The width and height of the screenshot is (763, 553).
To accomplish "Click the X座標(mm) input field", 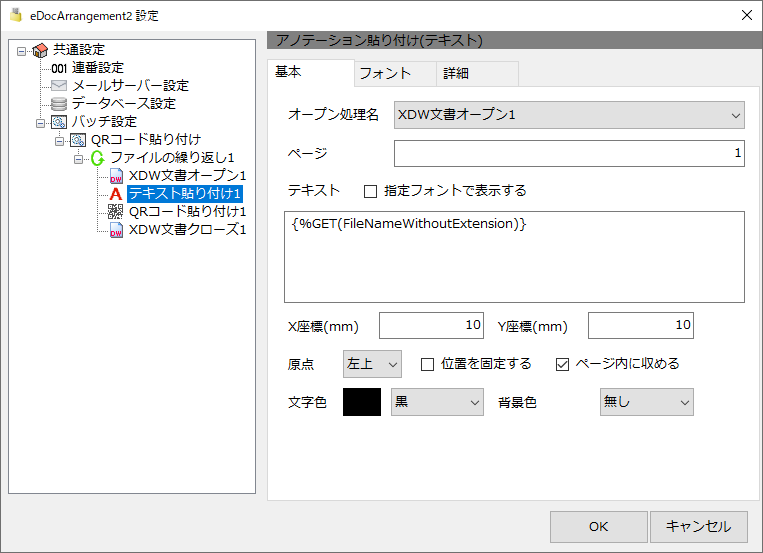I will [x=431, y=325].
